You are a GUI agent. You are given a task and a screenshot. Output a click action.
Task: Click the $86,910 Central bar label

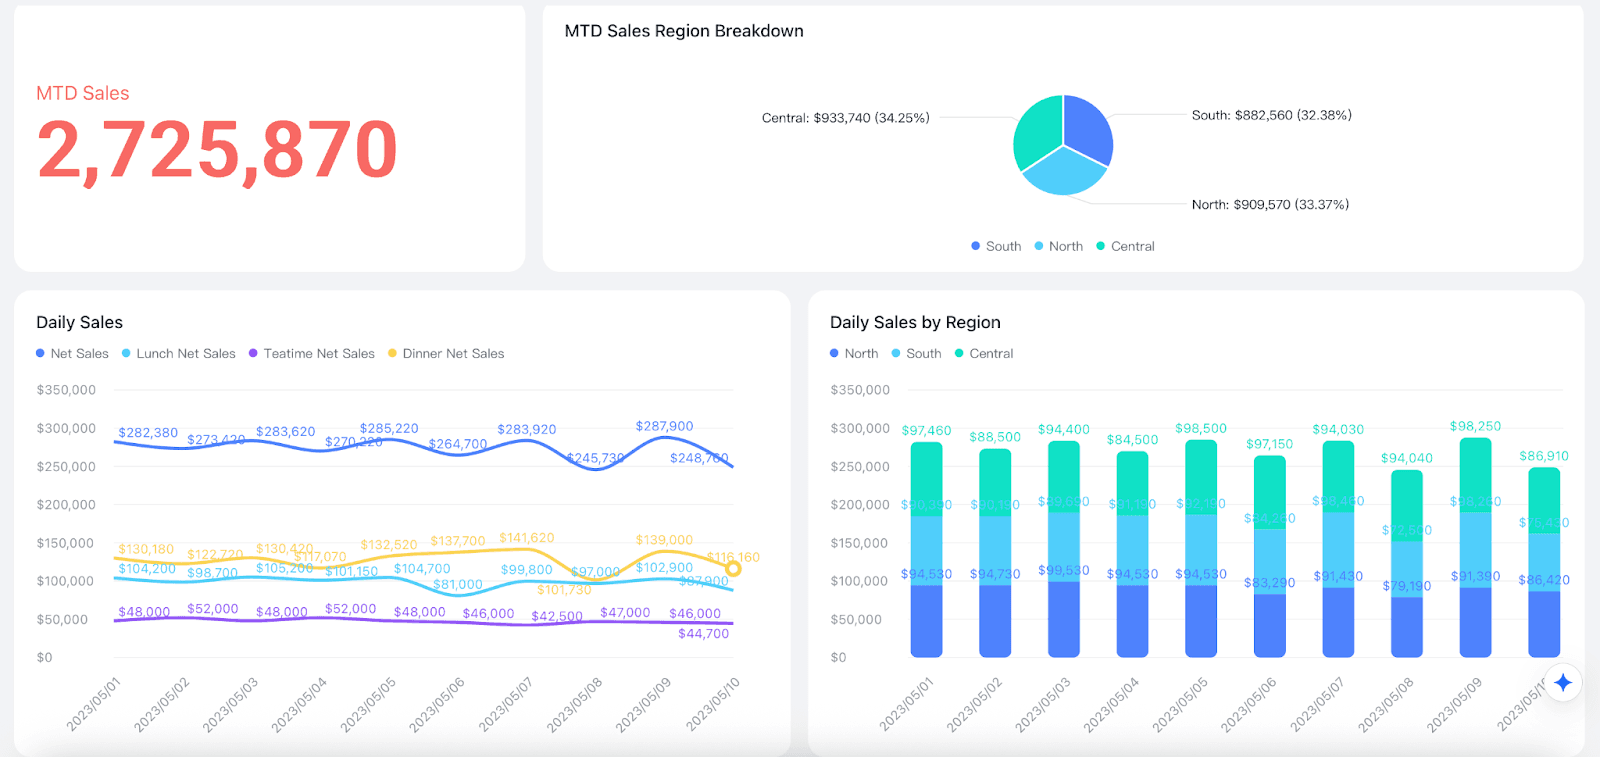[1544, 456]
